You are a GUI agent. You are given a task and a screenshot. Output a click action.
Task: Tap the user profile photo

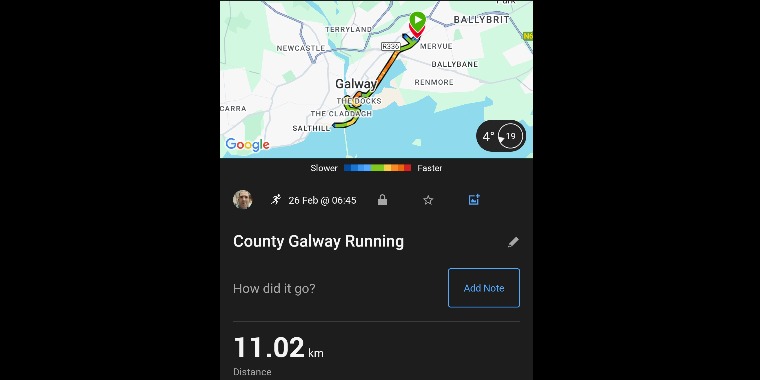[242, 200]
